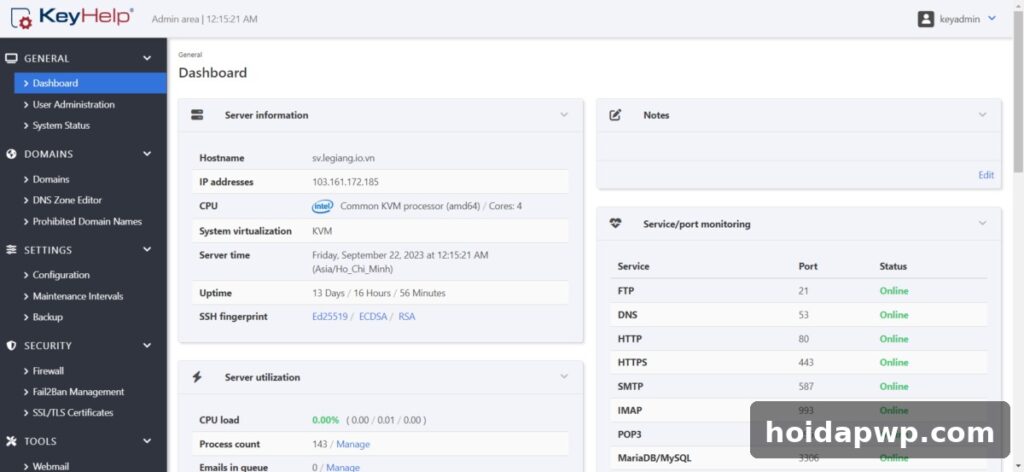Open the keyadmin account dropdown arrow
This screenshot has width=1024, height=472.
click(992, 19)
